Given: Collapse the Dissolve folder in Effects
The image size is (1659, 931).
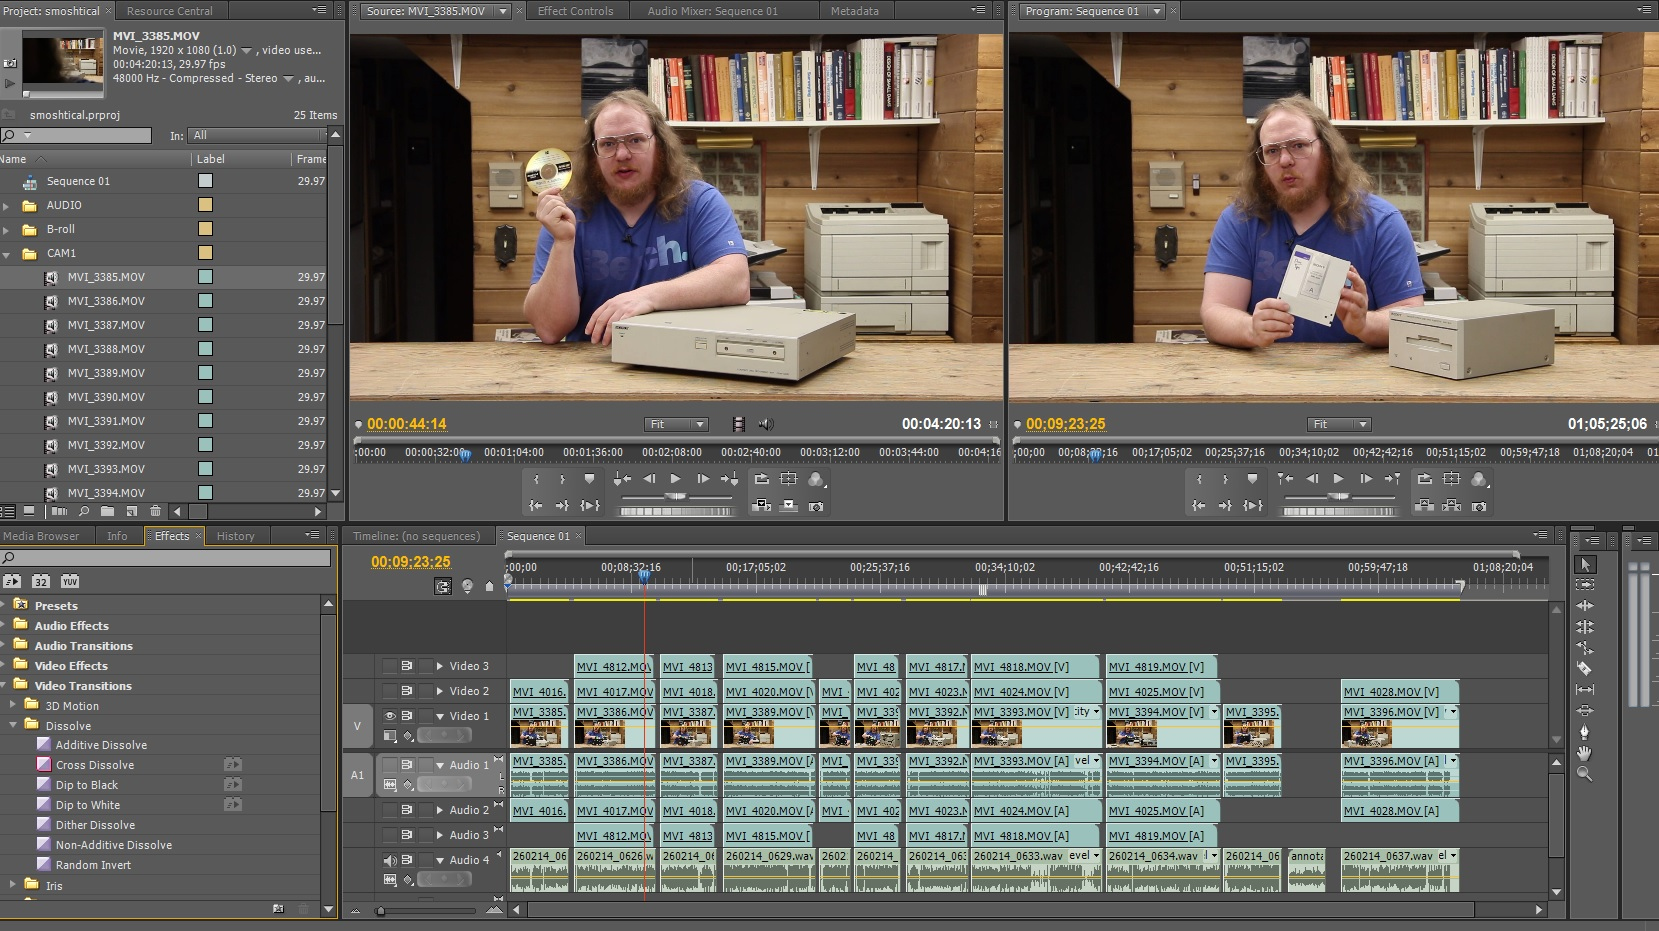Looking at the screenshot, I should click(x=14, y=726).
